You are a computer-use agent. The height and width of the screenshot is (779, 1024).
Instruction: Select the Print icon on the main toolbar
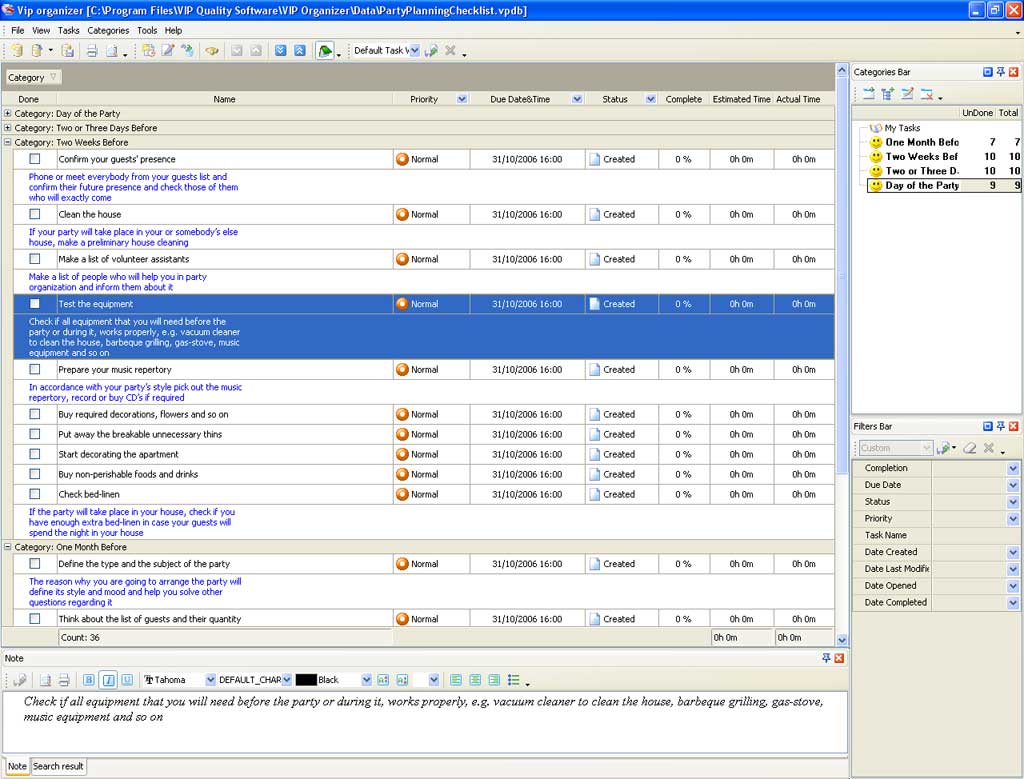pos(92,50)
